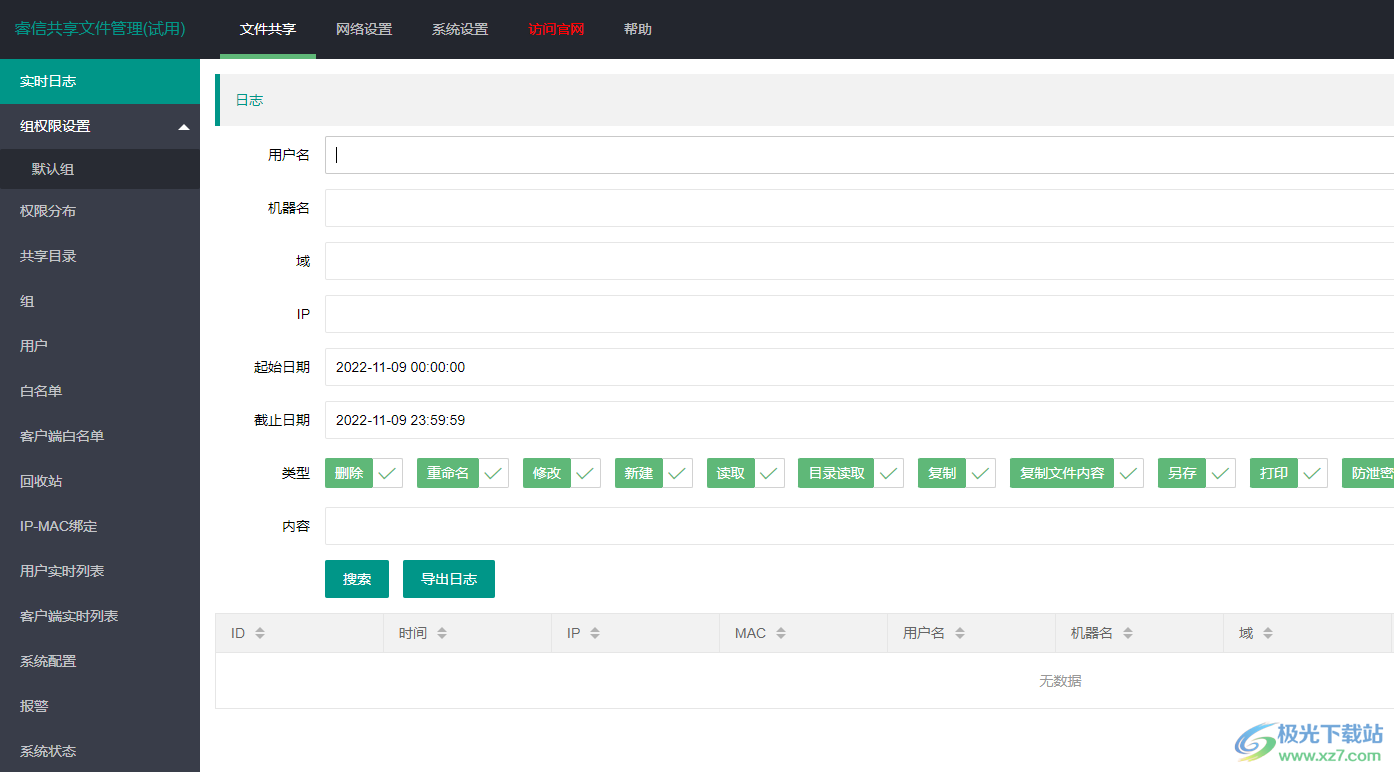Viewport: 1394px width, 772px height.
Task: Toggle the 新建 type checkbox
Action: click(654, 473)
